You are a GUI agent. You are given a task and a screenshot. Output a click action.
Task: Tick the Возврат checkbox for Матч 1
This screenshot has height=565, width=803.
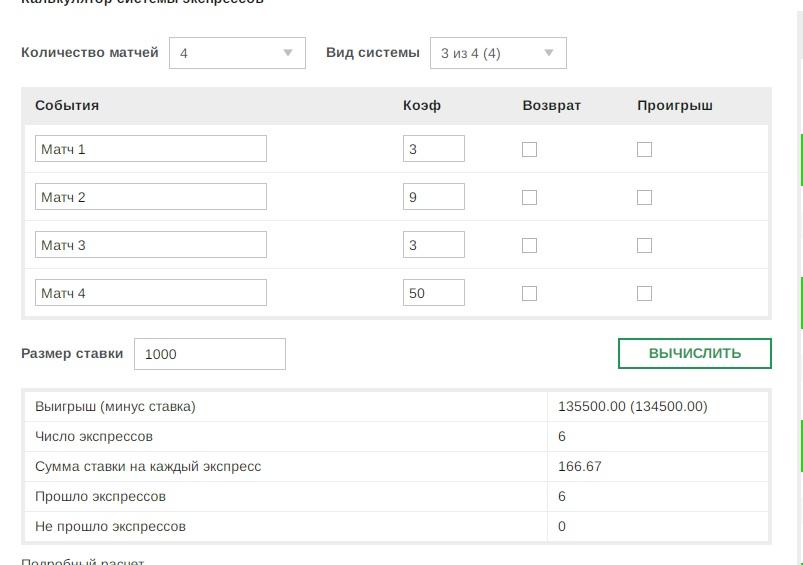[x=529, y=150]
